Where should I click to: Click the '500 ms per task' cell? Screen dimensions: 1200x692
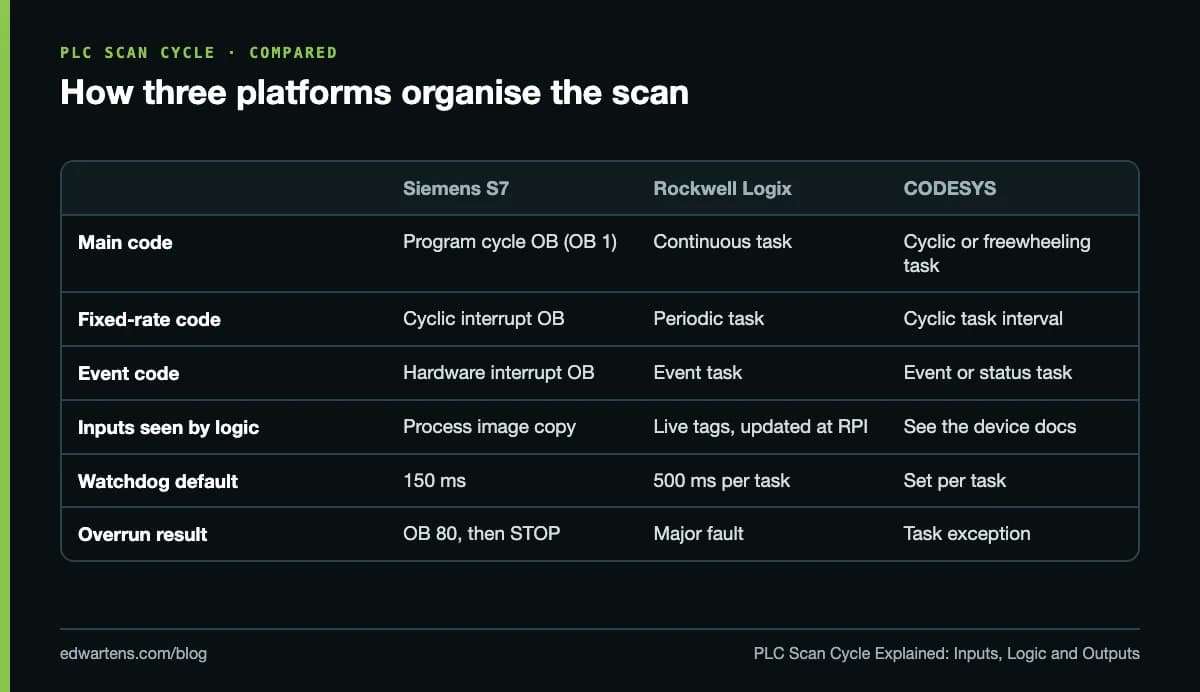(721, 480)
